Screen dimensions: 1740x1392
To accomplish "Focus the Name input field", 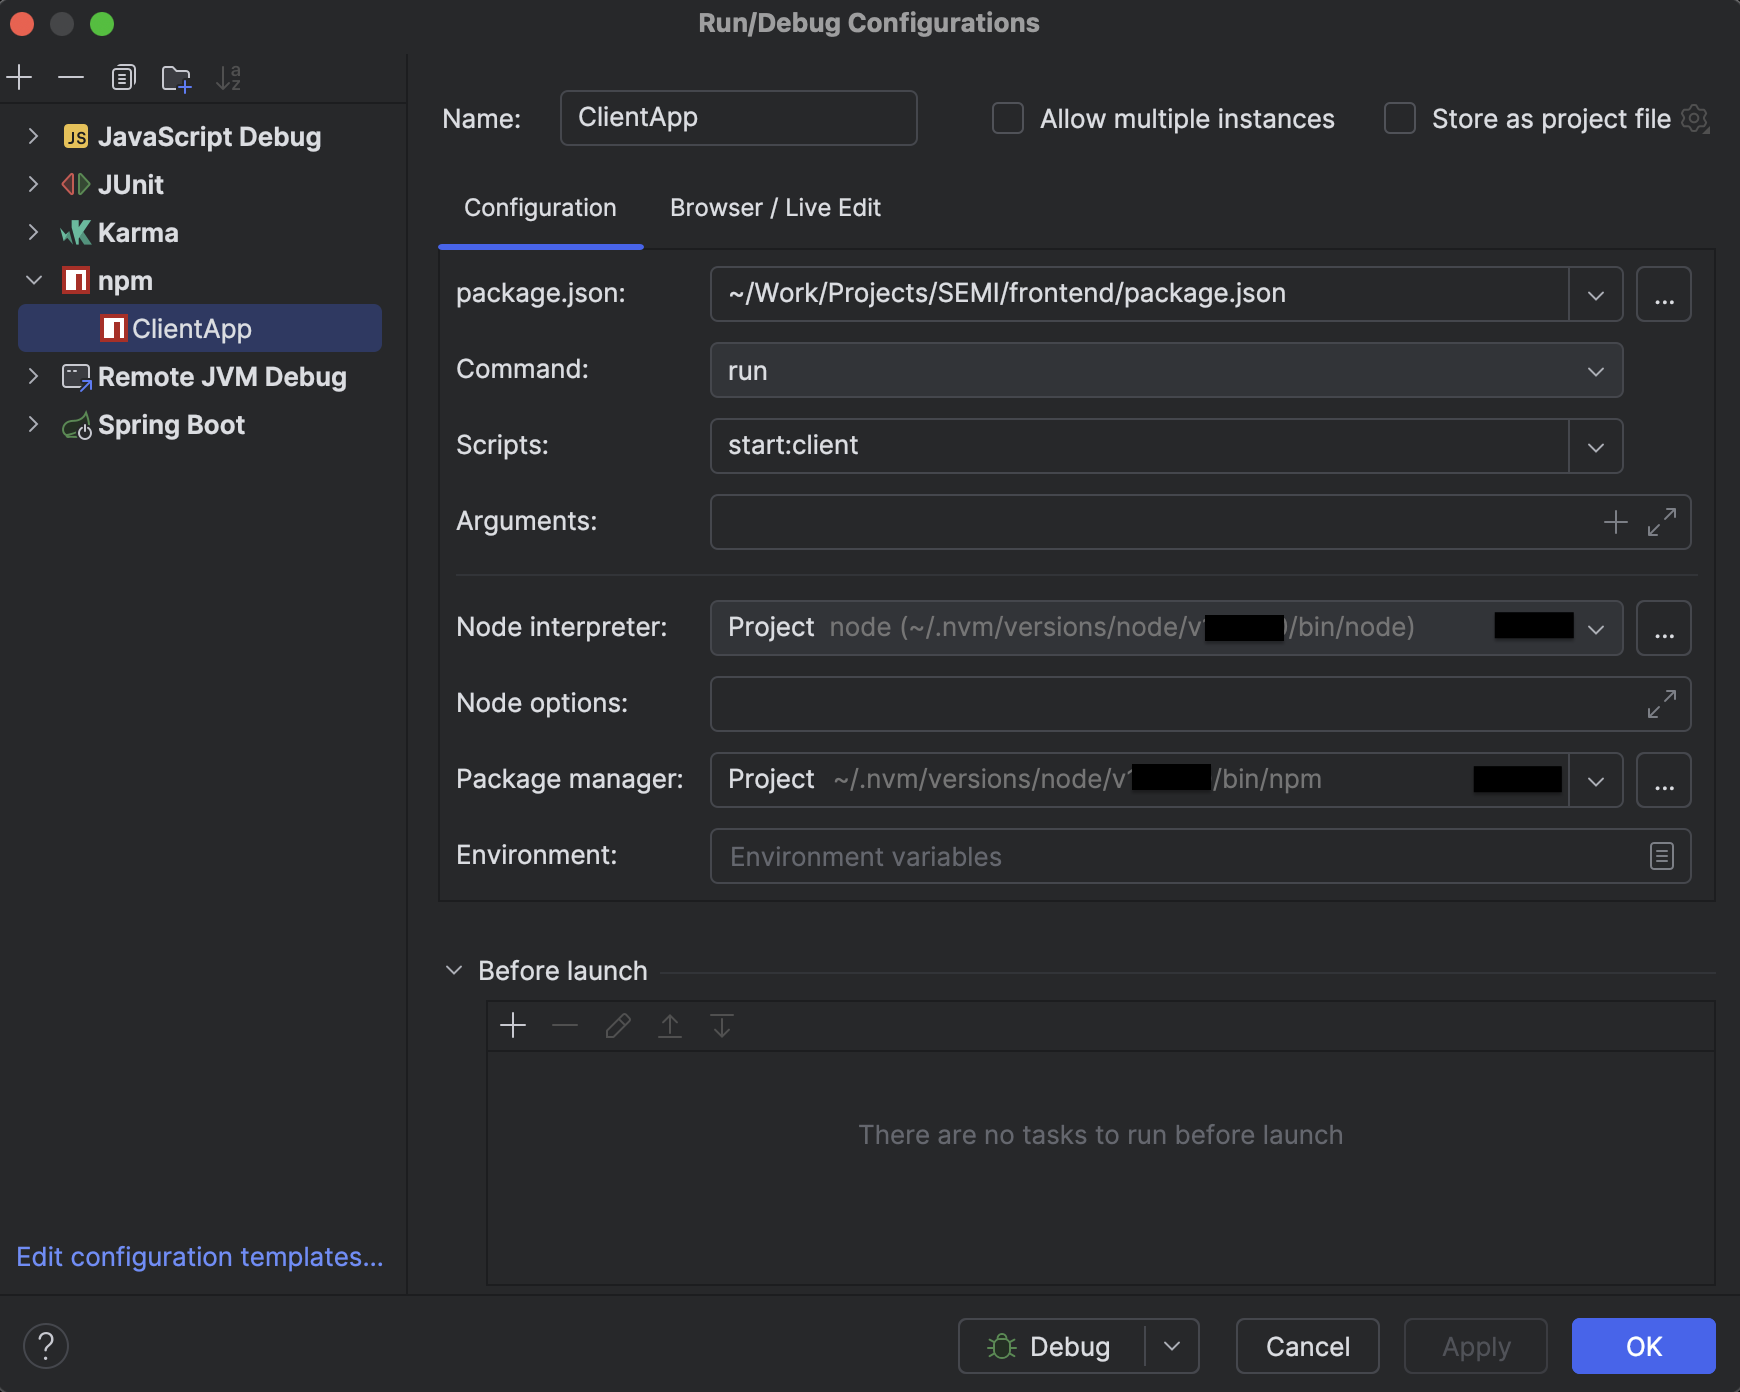I will (738, 118).
